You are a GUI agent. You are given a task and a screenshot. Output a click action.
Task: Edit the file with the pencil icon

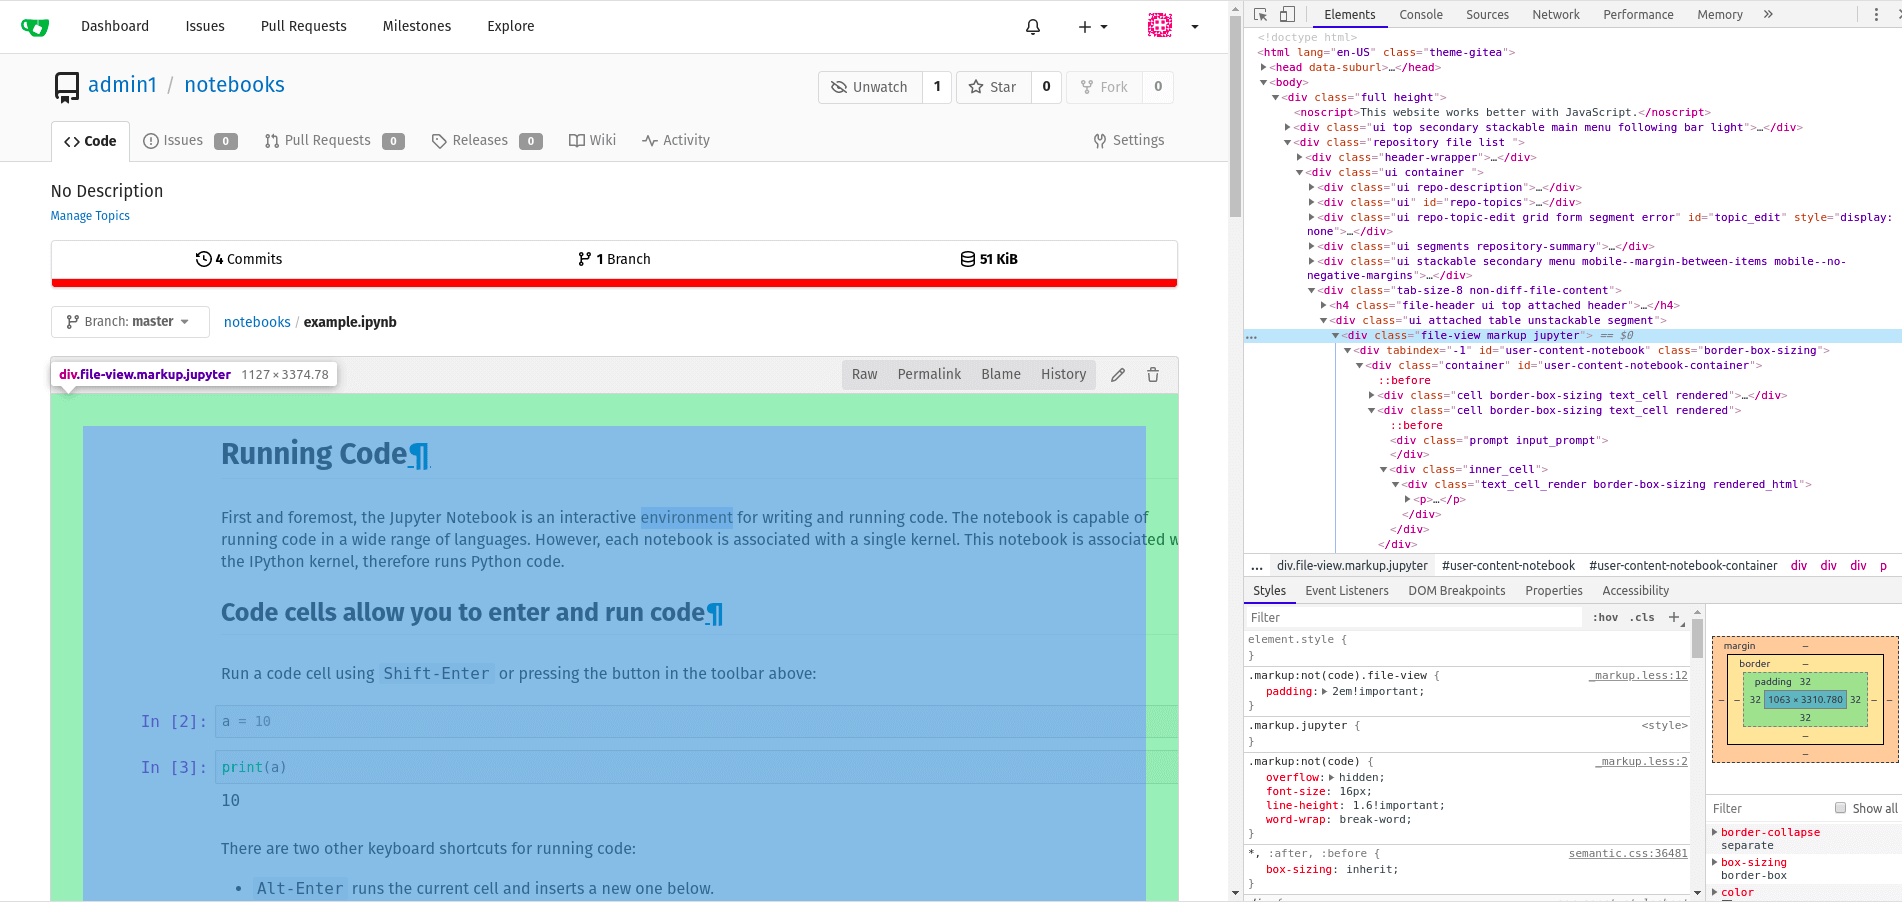(1118, 375)
